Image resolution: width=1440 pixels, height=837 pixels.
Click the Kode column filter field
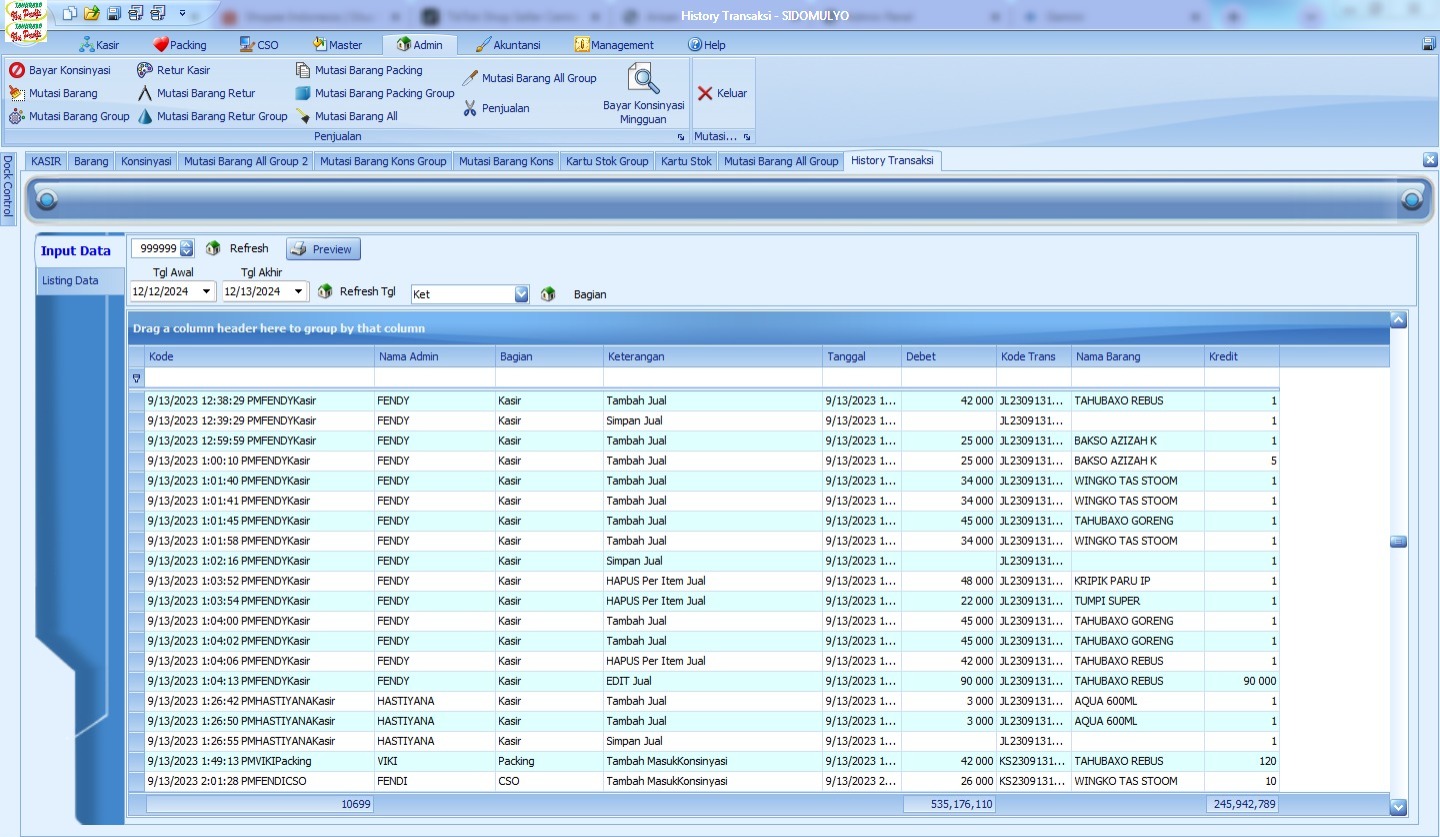[x=260, y=378]
